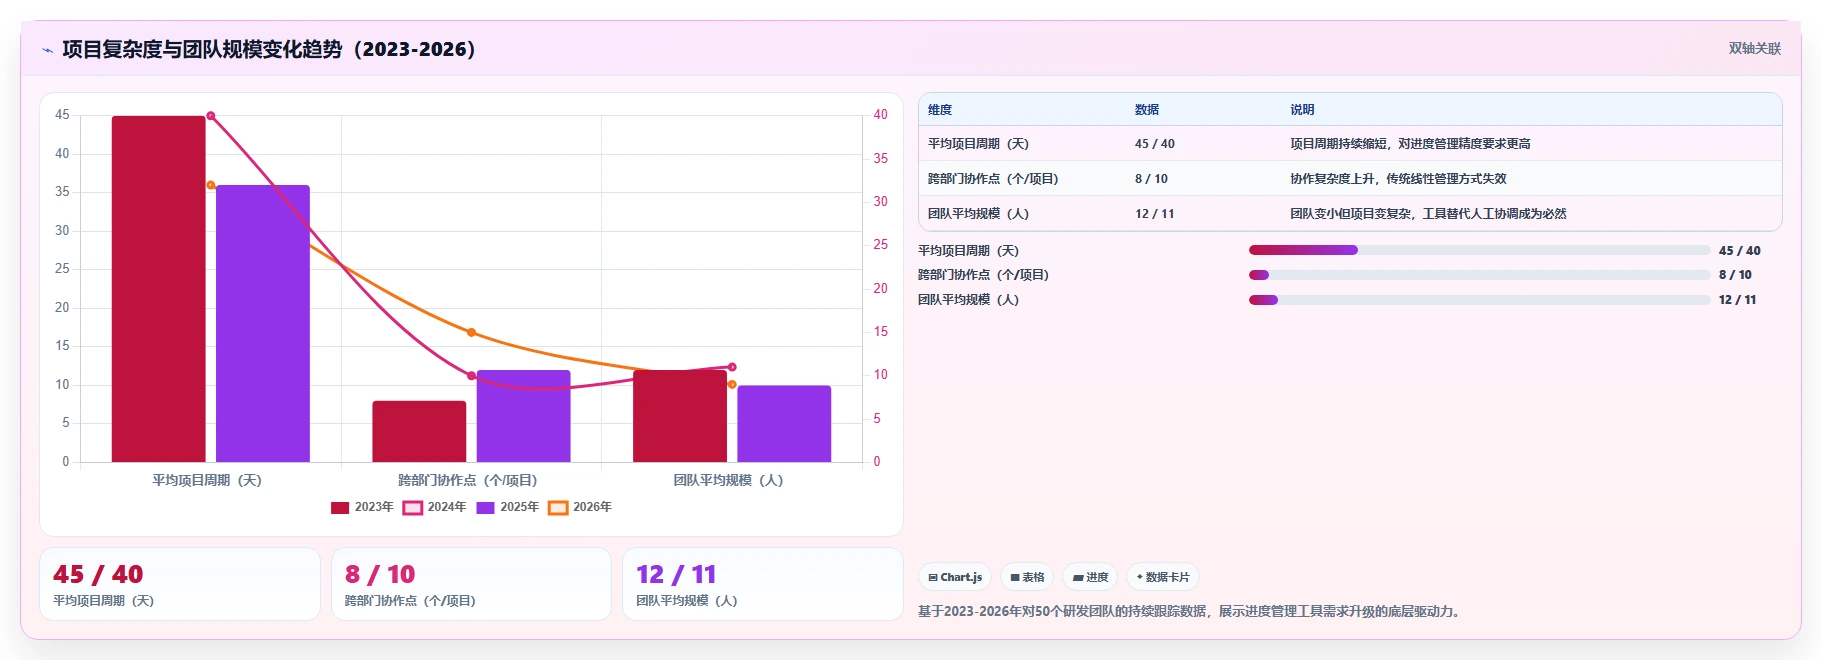The height and width of the screenshot is (660, 1822).
Task: Click the 双轴关联 label in the header
Action: pyautogui.click(x=1755, y=49)
